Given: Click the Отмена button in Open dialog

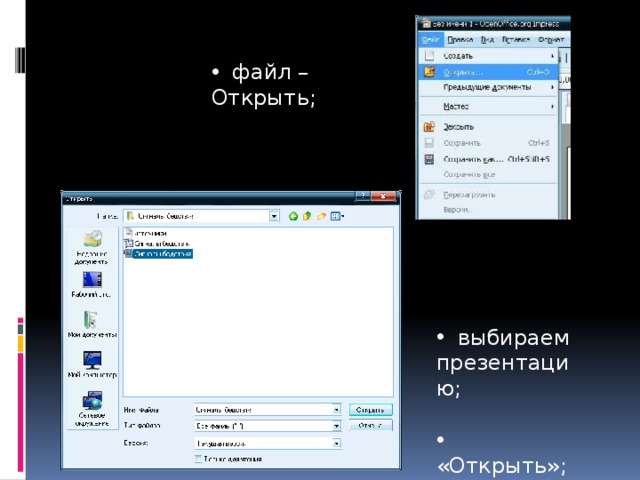Looking at the screenshot, I should pos(371,426).
